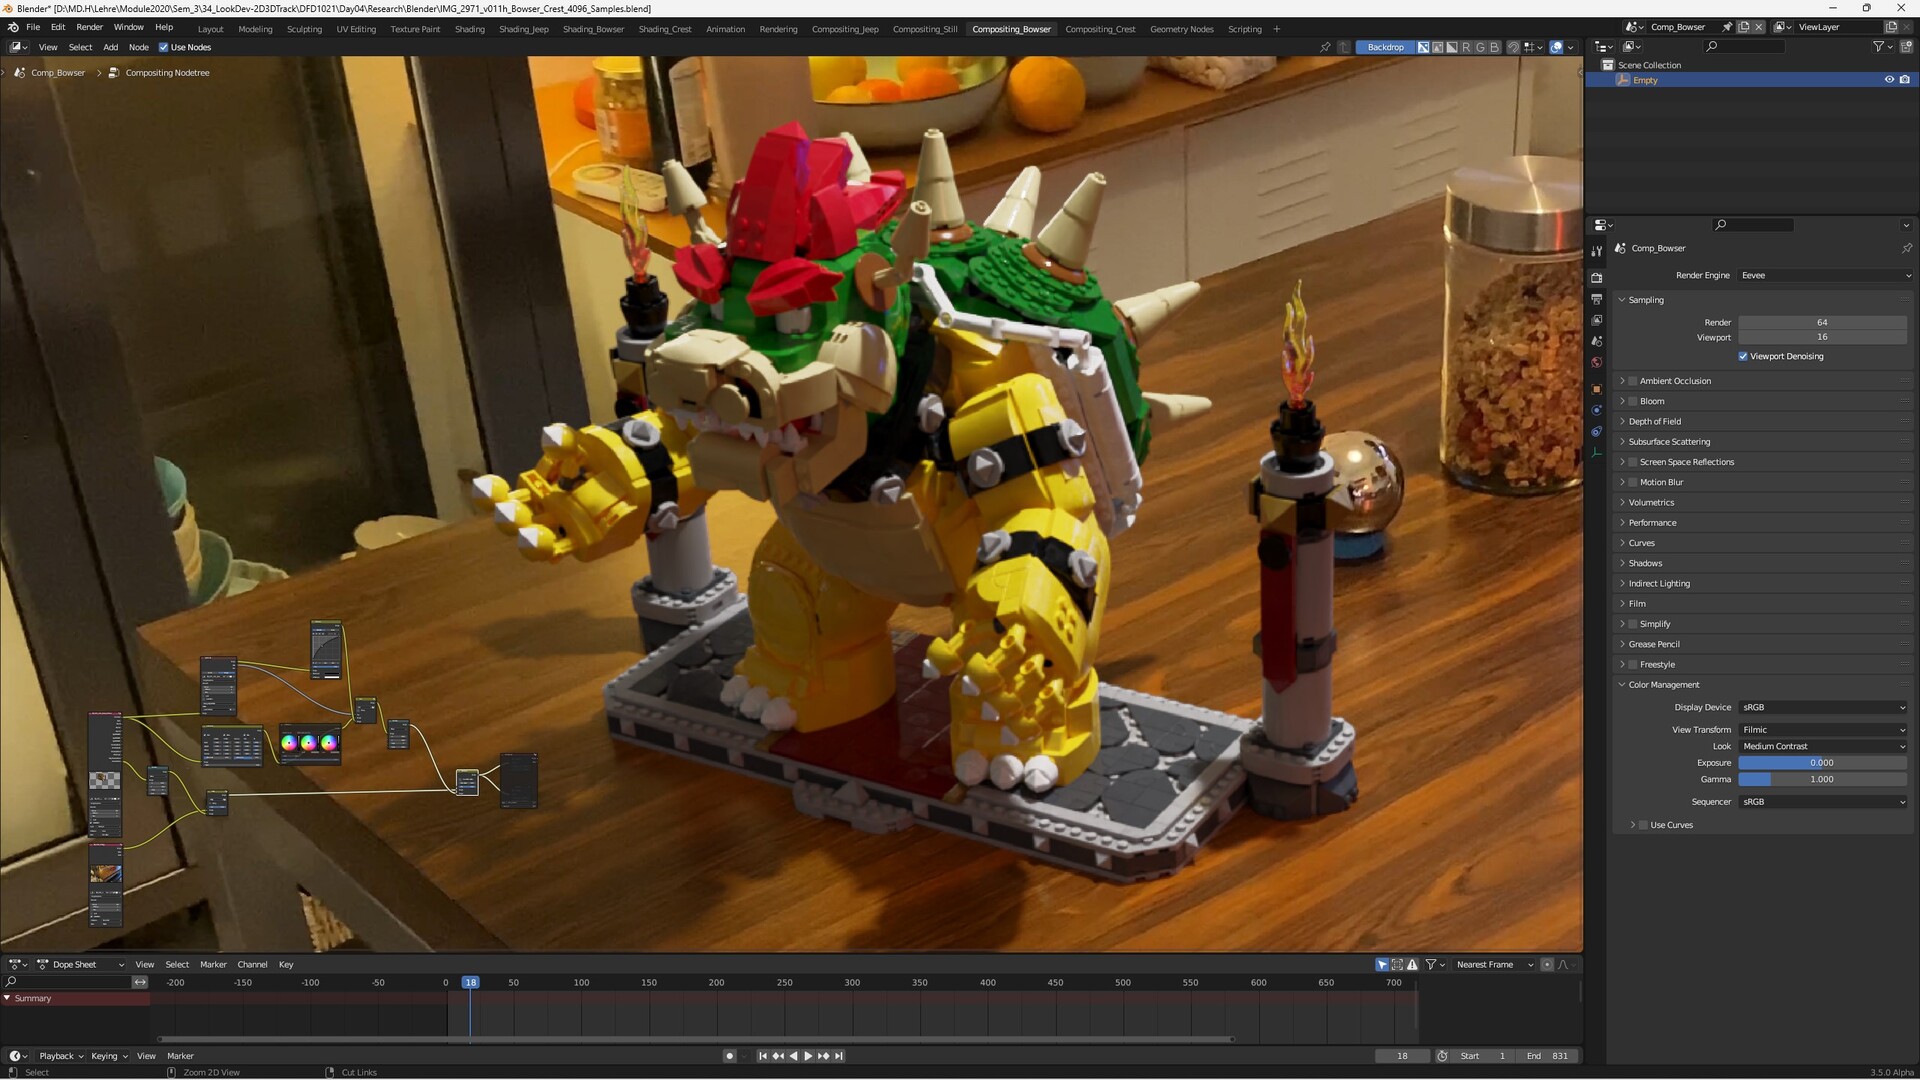The width and height of the screenshot is (1920, 1080).
Task: Adjust the Gamma slider
Action: [1821, 779]
